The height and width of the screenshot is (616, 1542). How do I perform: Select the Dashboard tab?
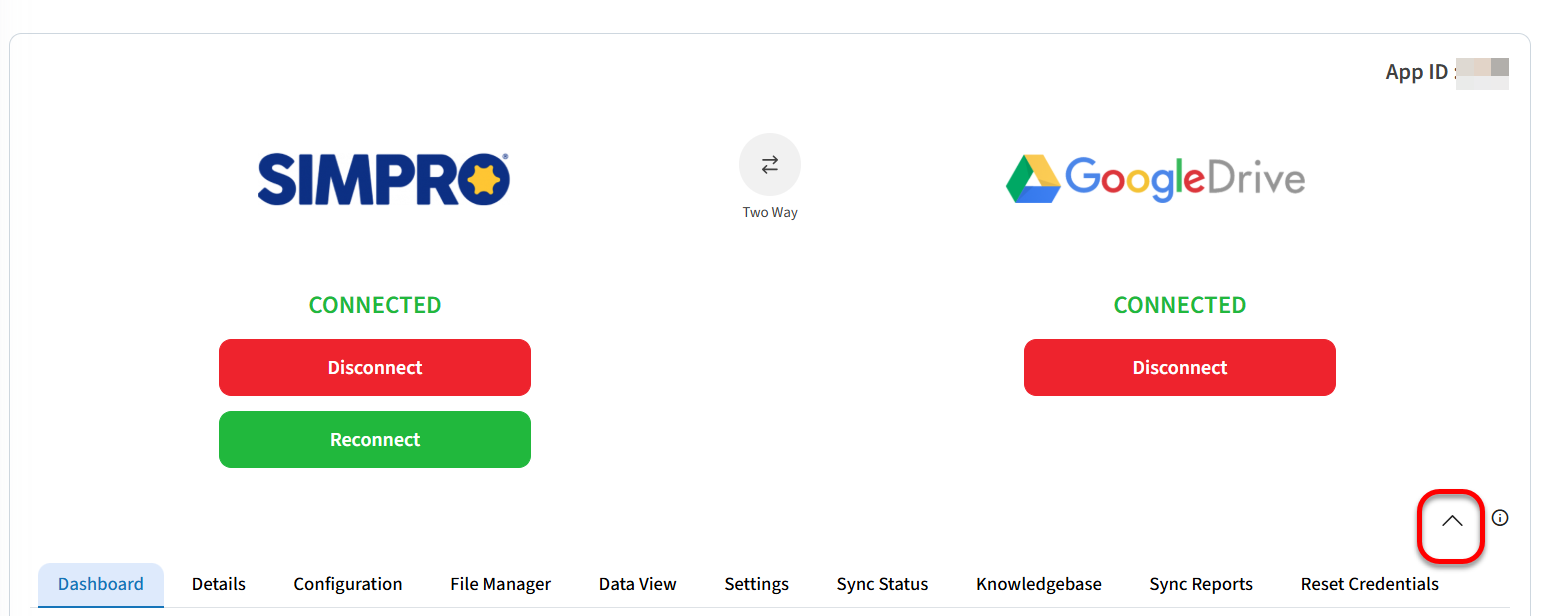pos(101,585)
